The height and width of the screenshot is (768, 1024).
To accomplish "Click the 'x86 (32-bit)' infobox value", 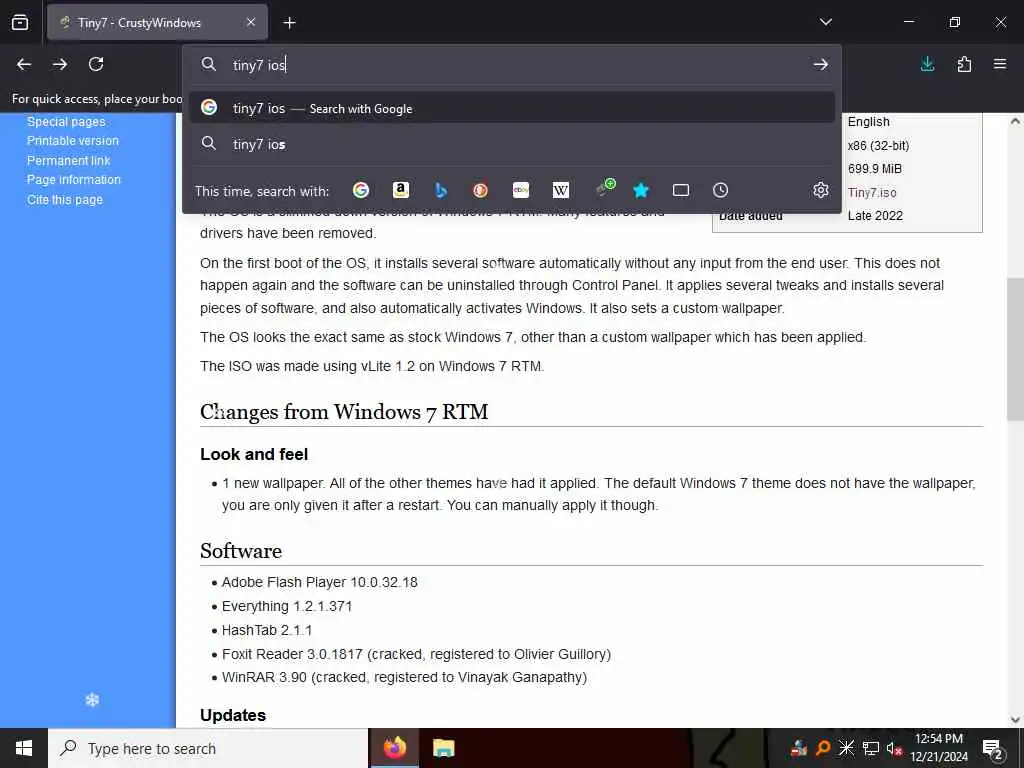I will [878, 146].
